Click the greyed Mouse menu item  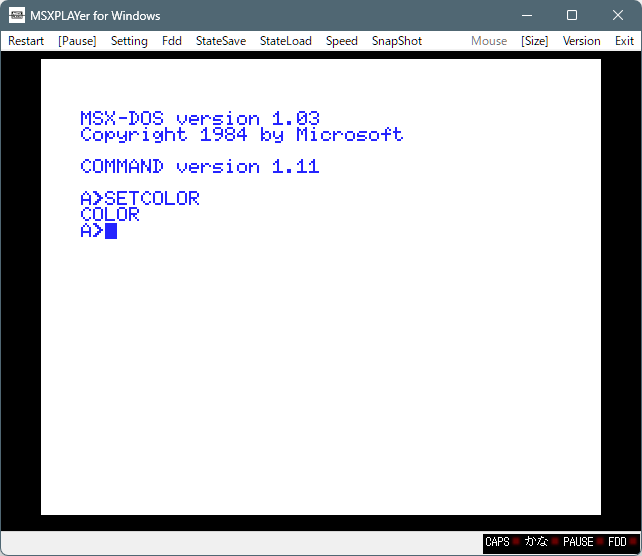pos(489,41)
